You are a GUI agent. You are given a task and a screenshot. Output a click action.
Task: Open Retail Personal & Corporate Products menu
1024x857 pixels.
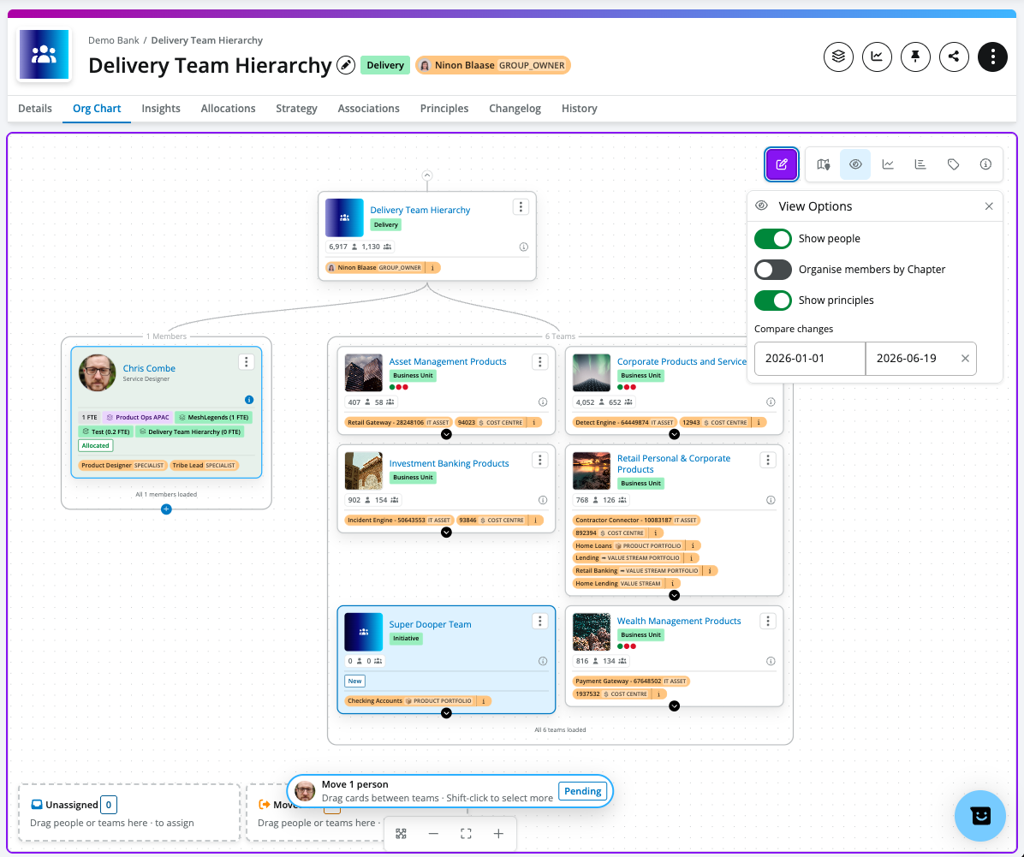click(x=768, y=460)
